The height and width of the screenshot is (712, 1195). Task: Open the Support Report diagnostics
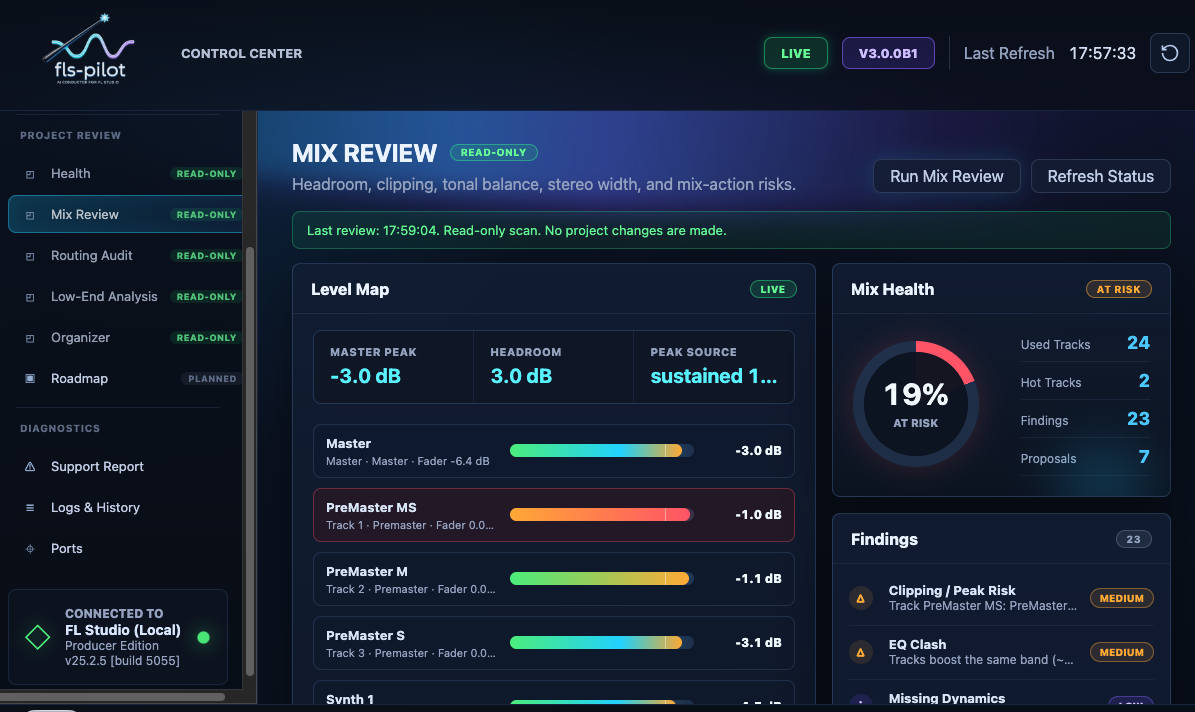(x=117, y=467)
